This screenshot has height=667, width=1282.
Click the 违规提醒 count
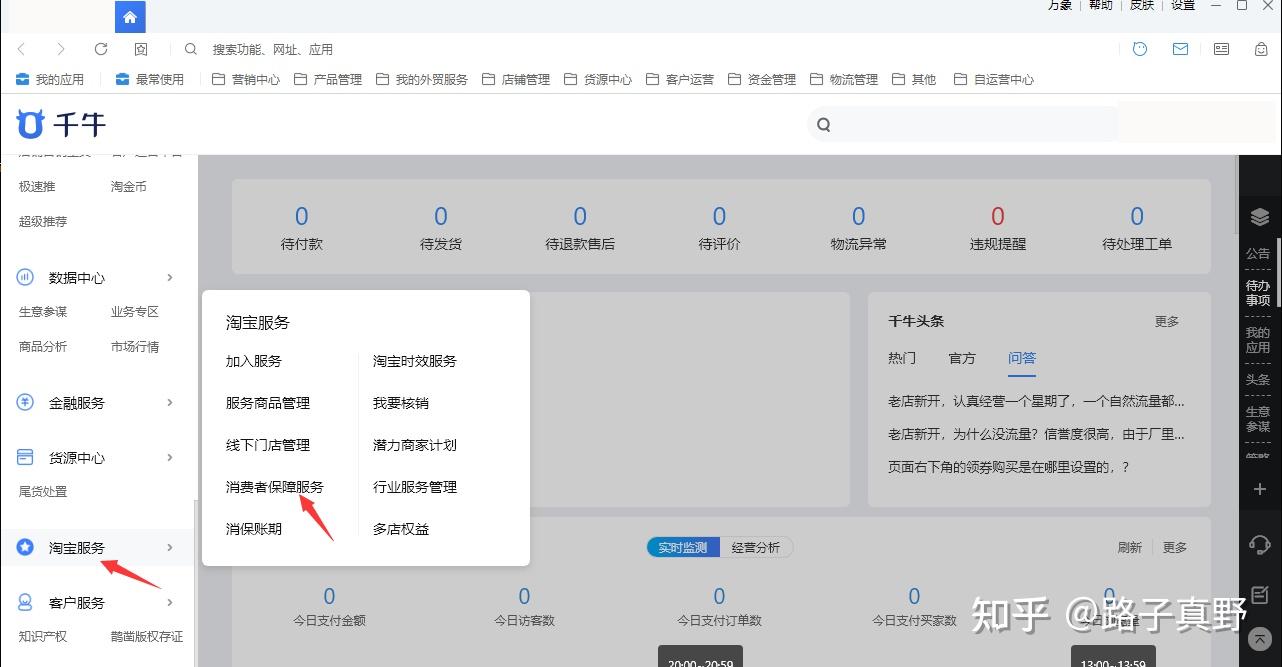click(998, 216)
